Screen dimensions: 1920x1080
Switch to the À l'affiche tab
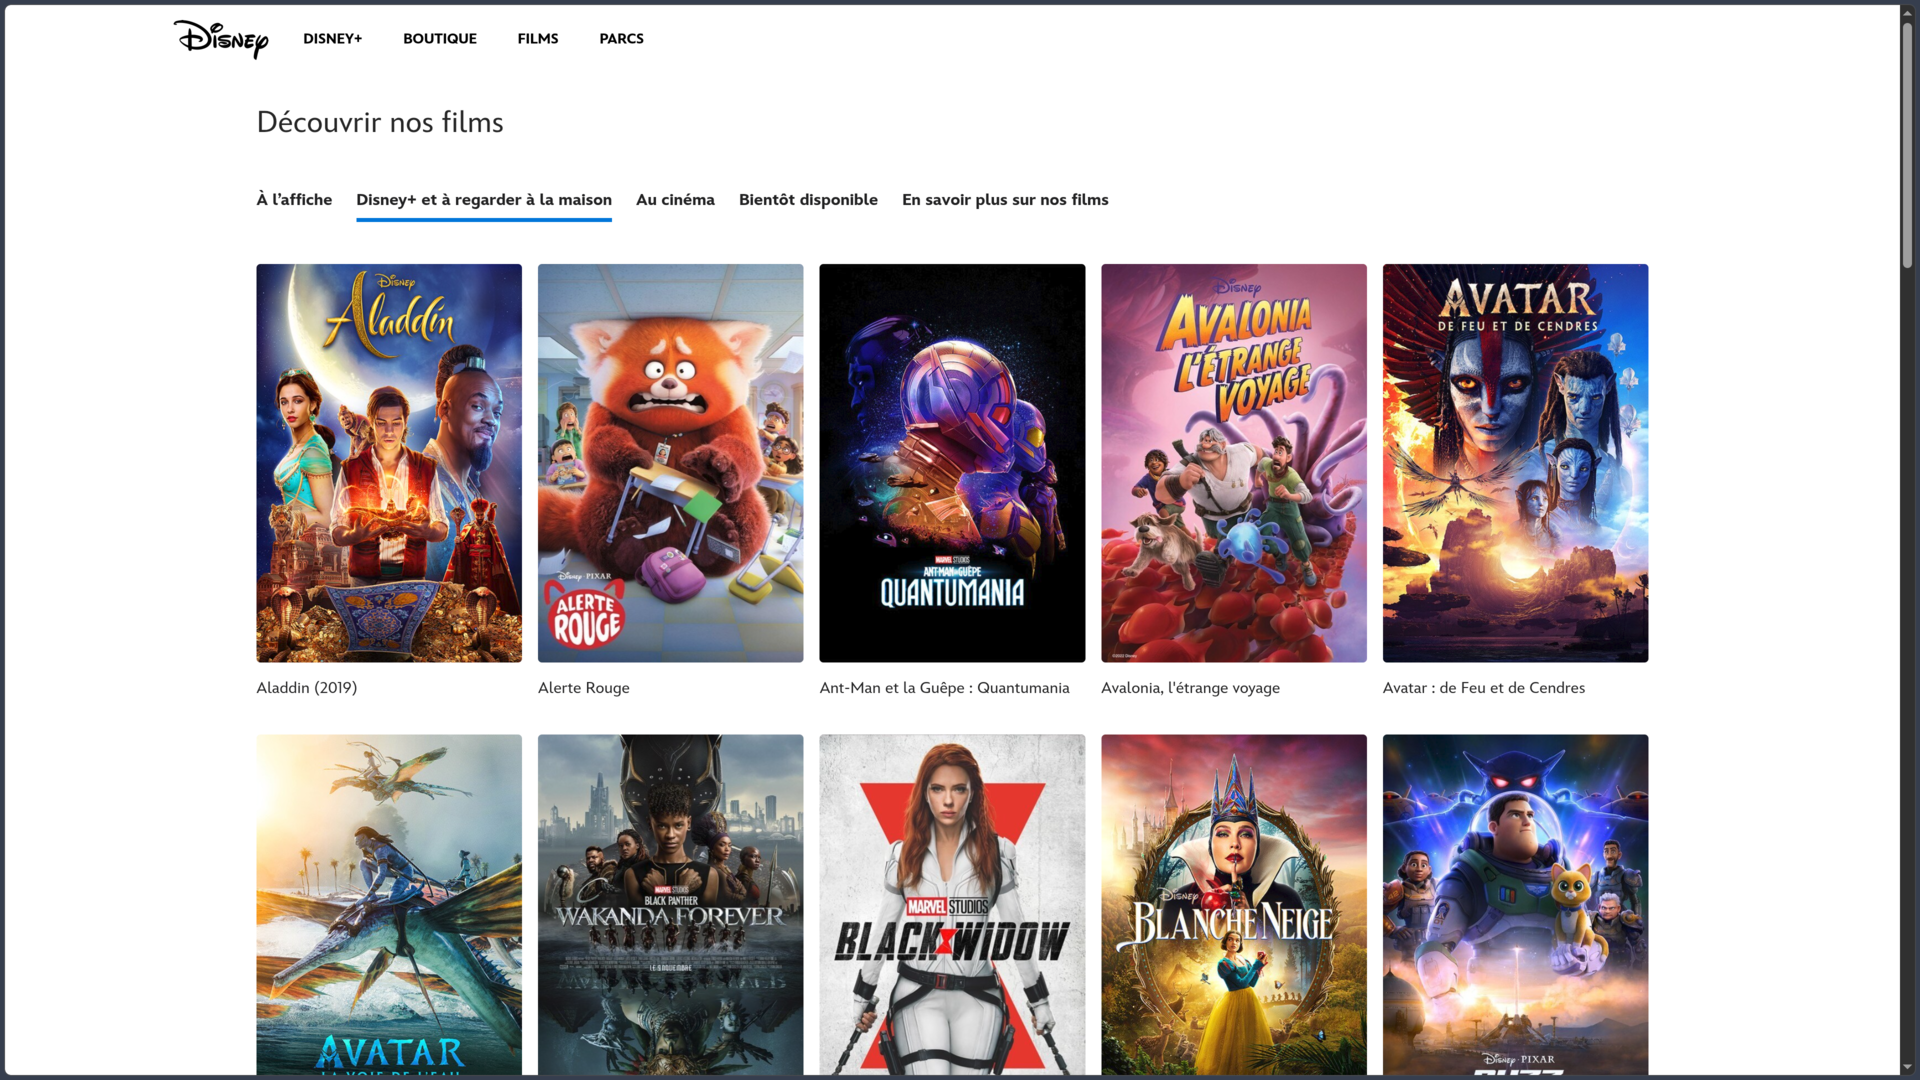[294, 200]
